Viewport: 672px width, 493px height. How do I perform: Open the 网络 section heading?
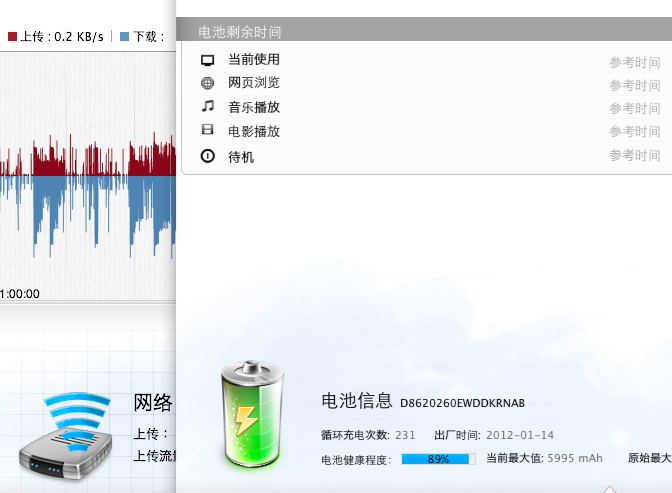[153, 403]
